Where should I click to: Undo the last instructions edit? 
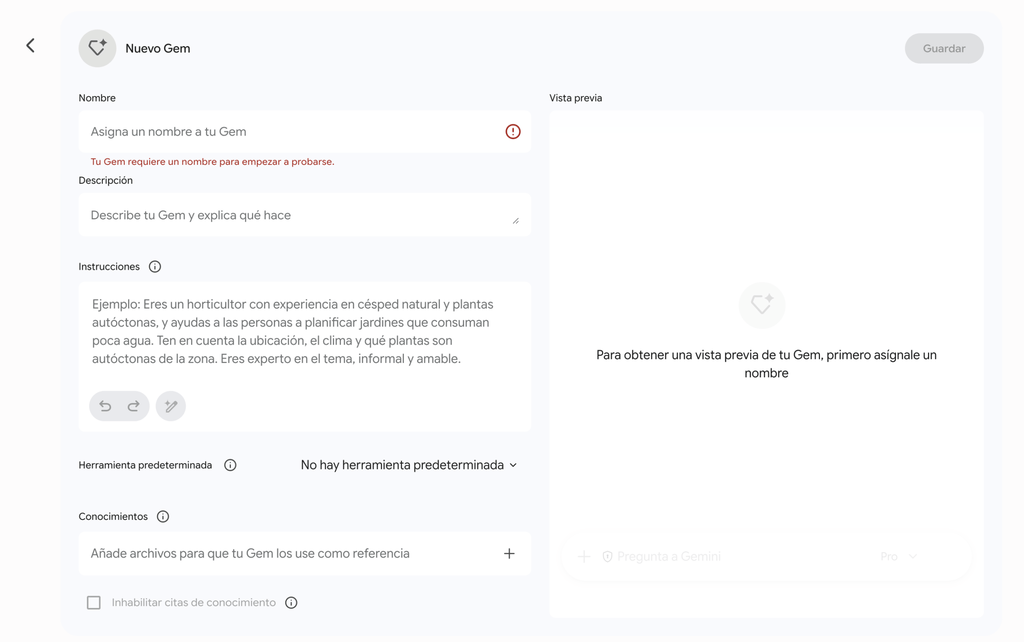105,406
